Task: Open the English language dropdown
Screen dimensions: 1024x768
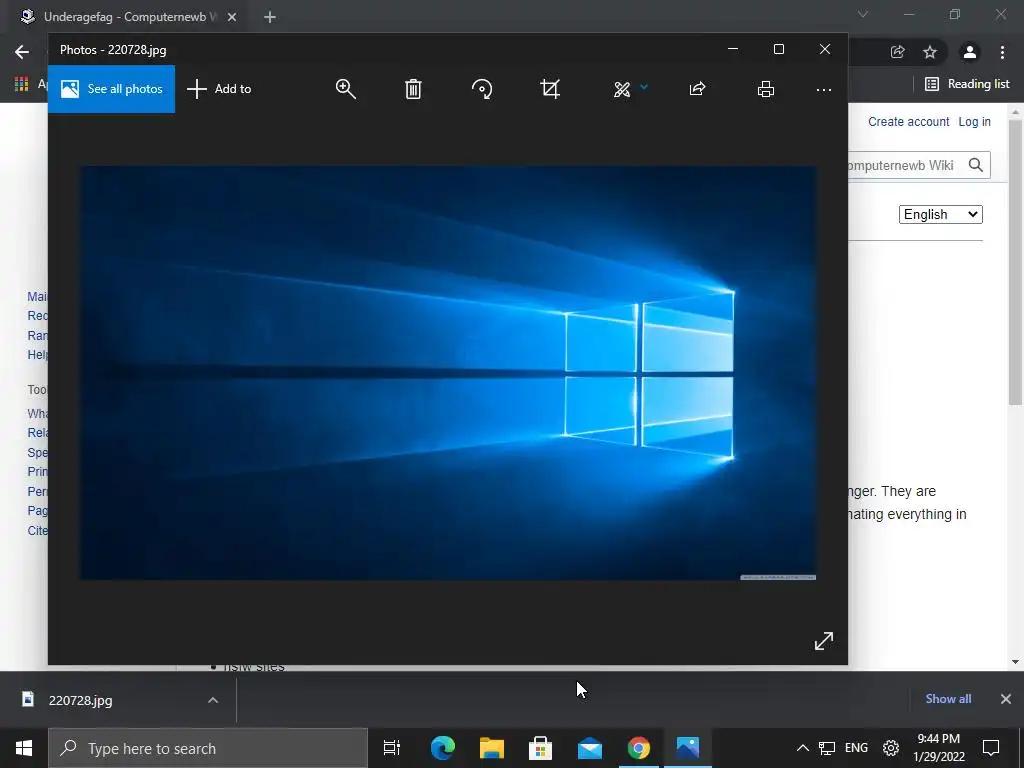Action: coord(940,214)
